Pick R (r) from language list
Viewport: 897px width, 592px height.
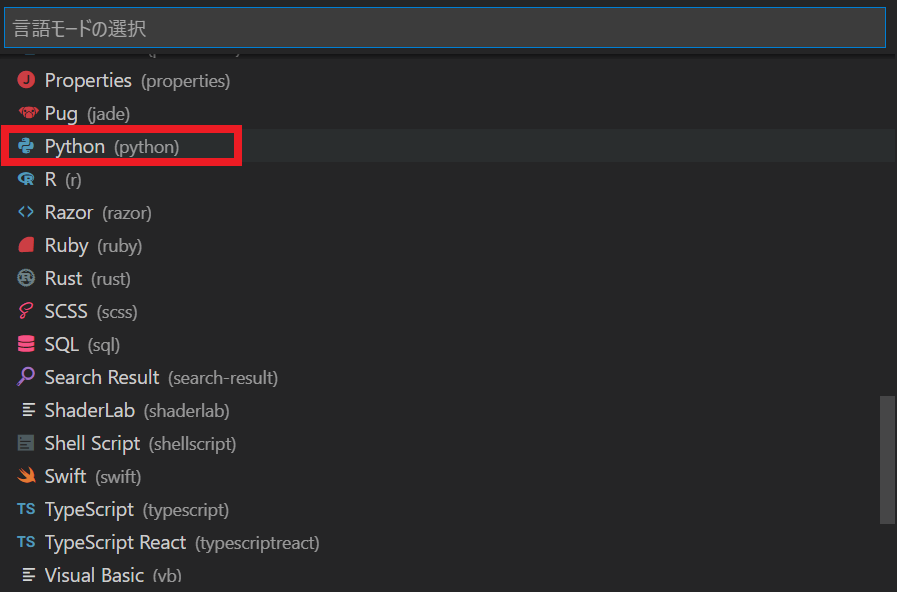(448, 179)
